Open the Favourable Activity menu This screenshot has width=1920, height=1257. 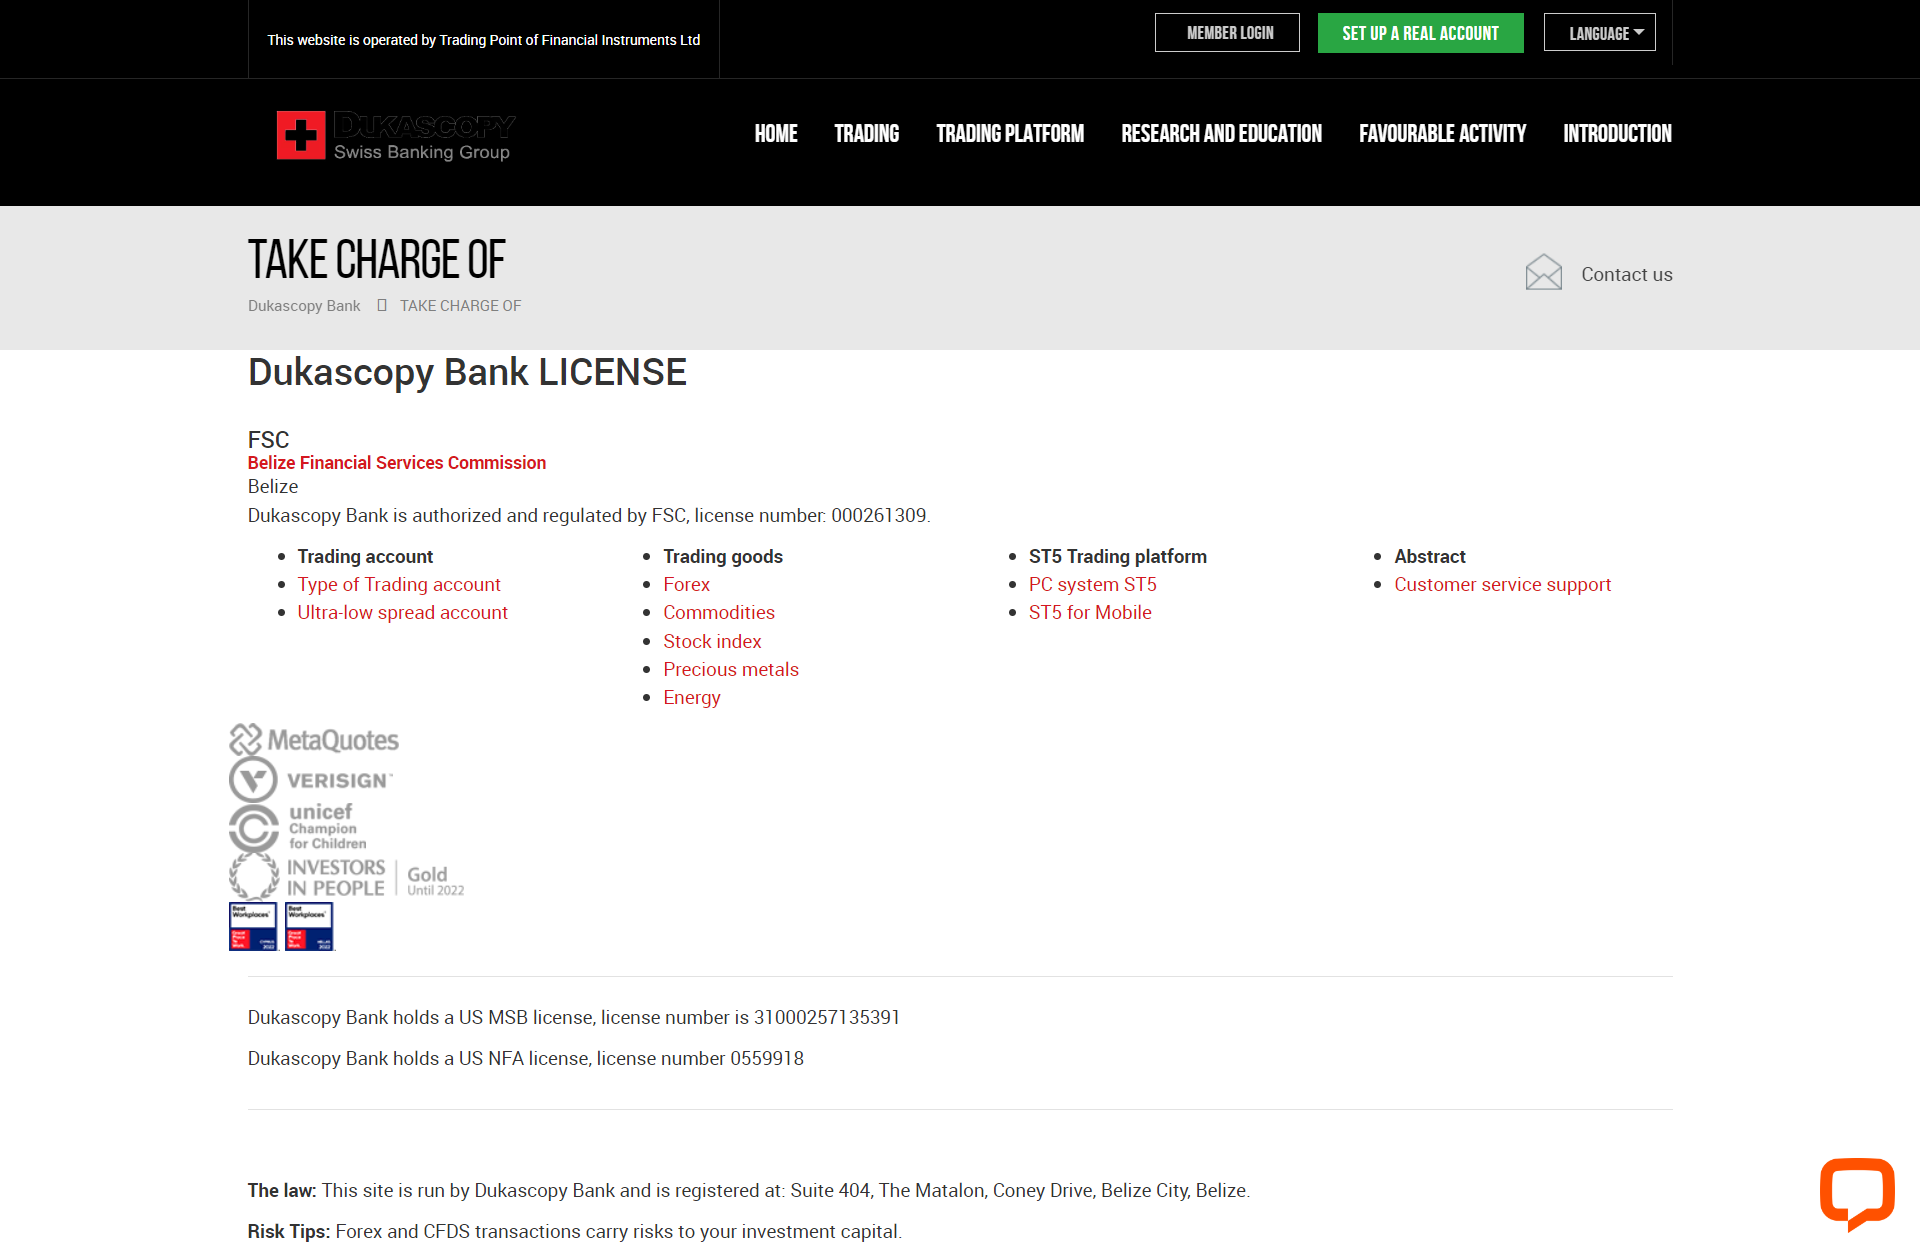point(1442,134)
